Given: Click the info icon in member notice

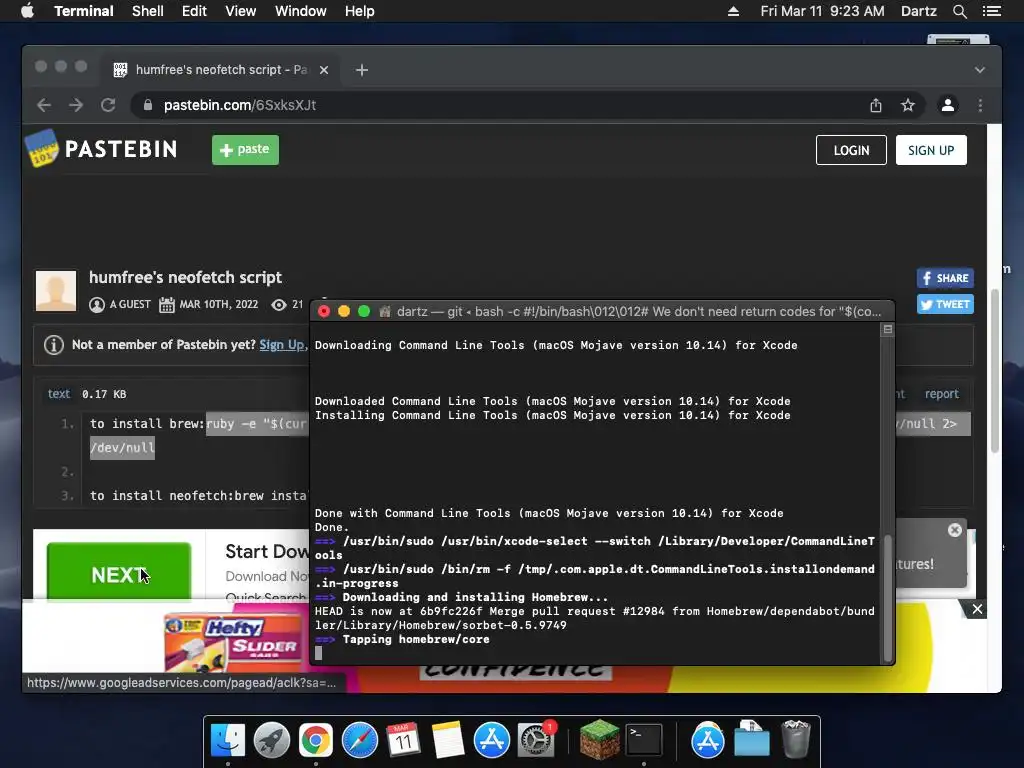Looking at the screenshot, I should point(54,345).
